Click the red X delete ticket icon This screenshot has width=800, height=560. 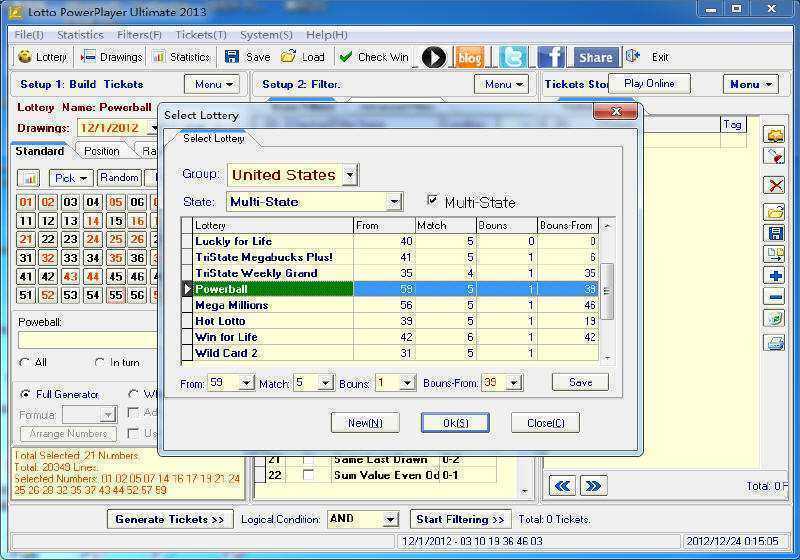click(776, 185)
